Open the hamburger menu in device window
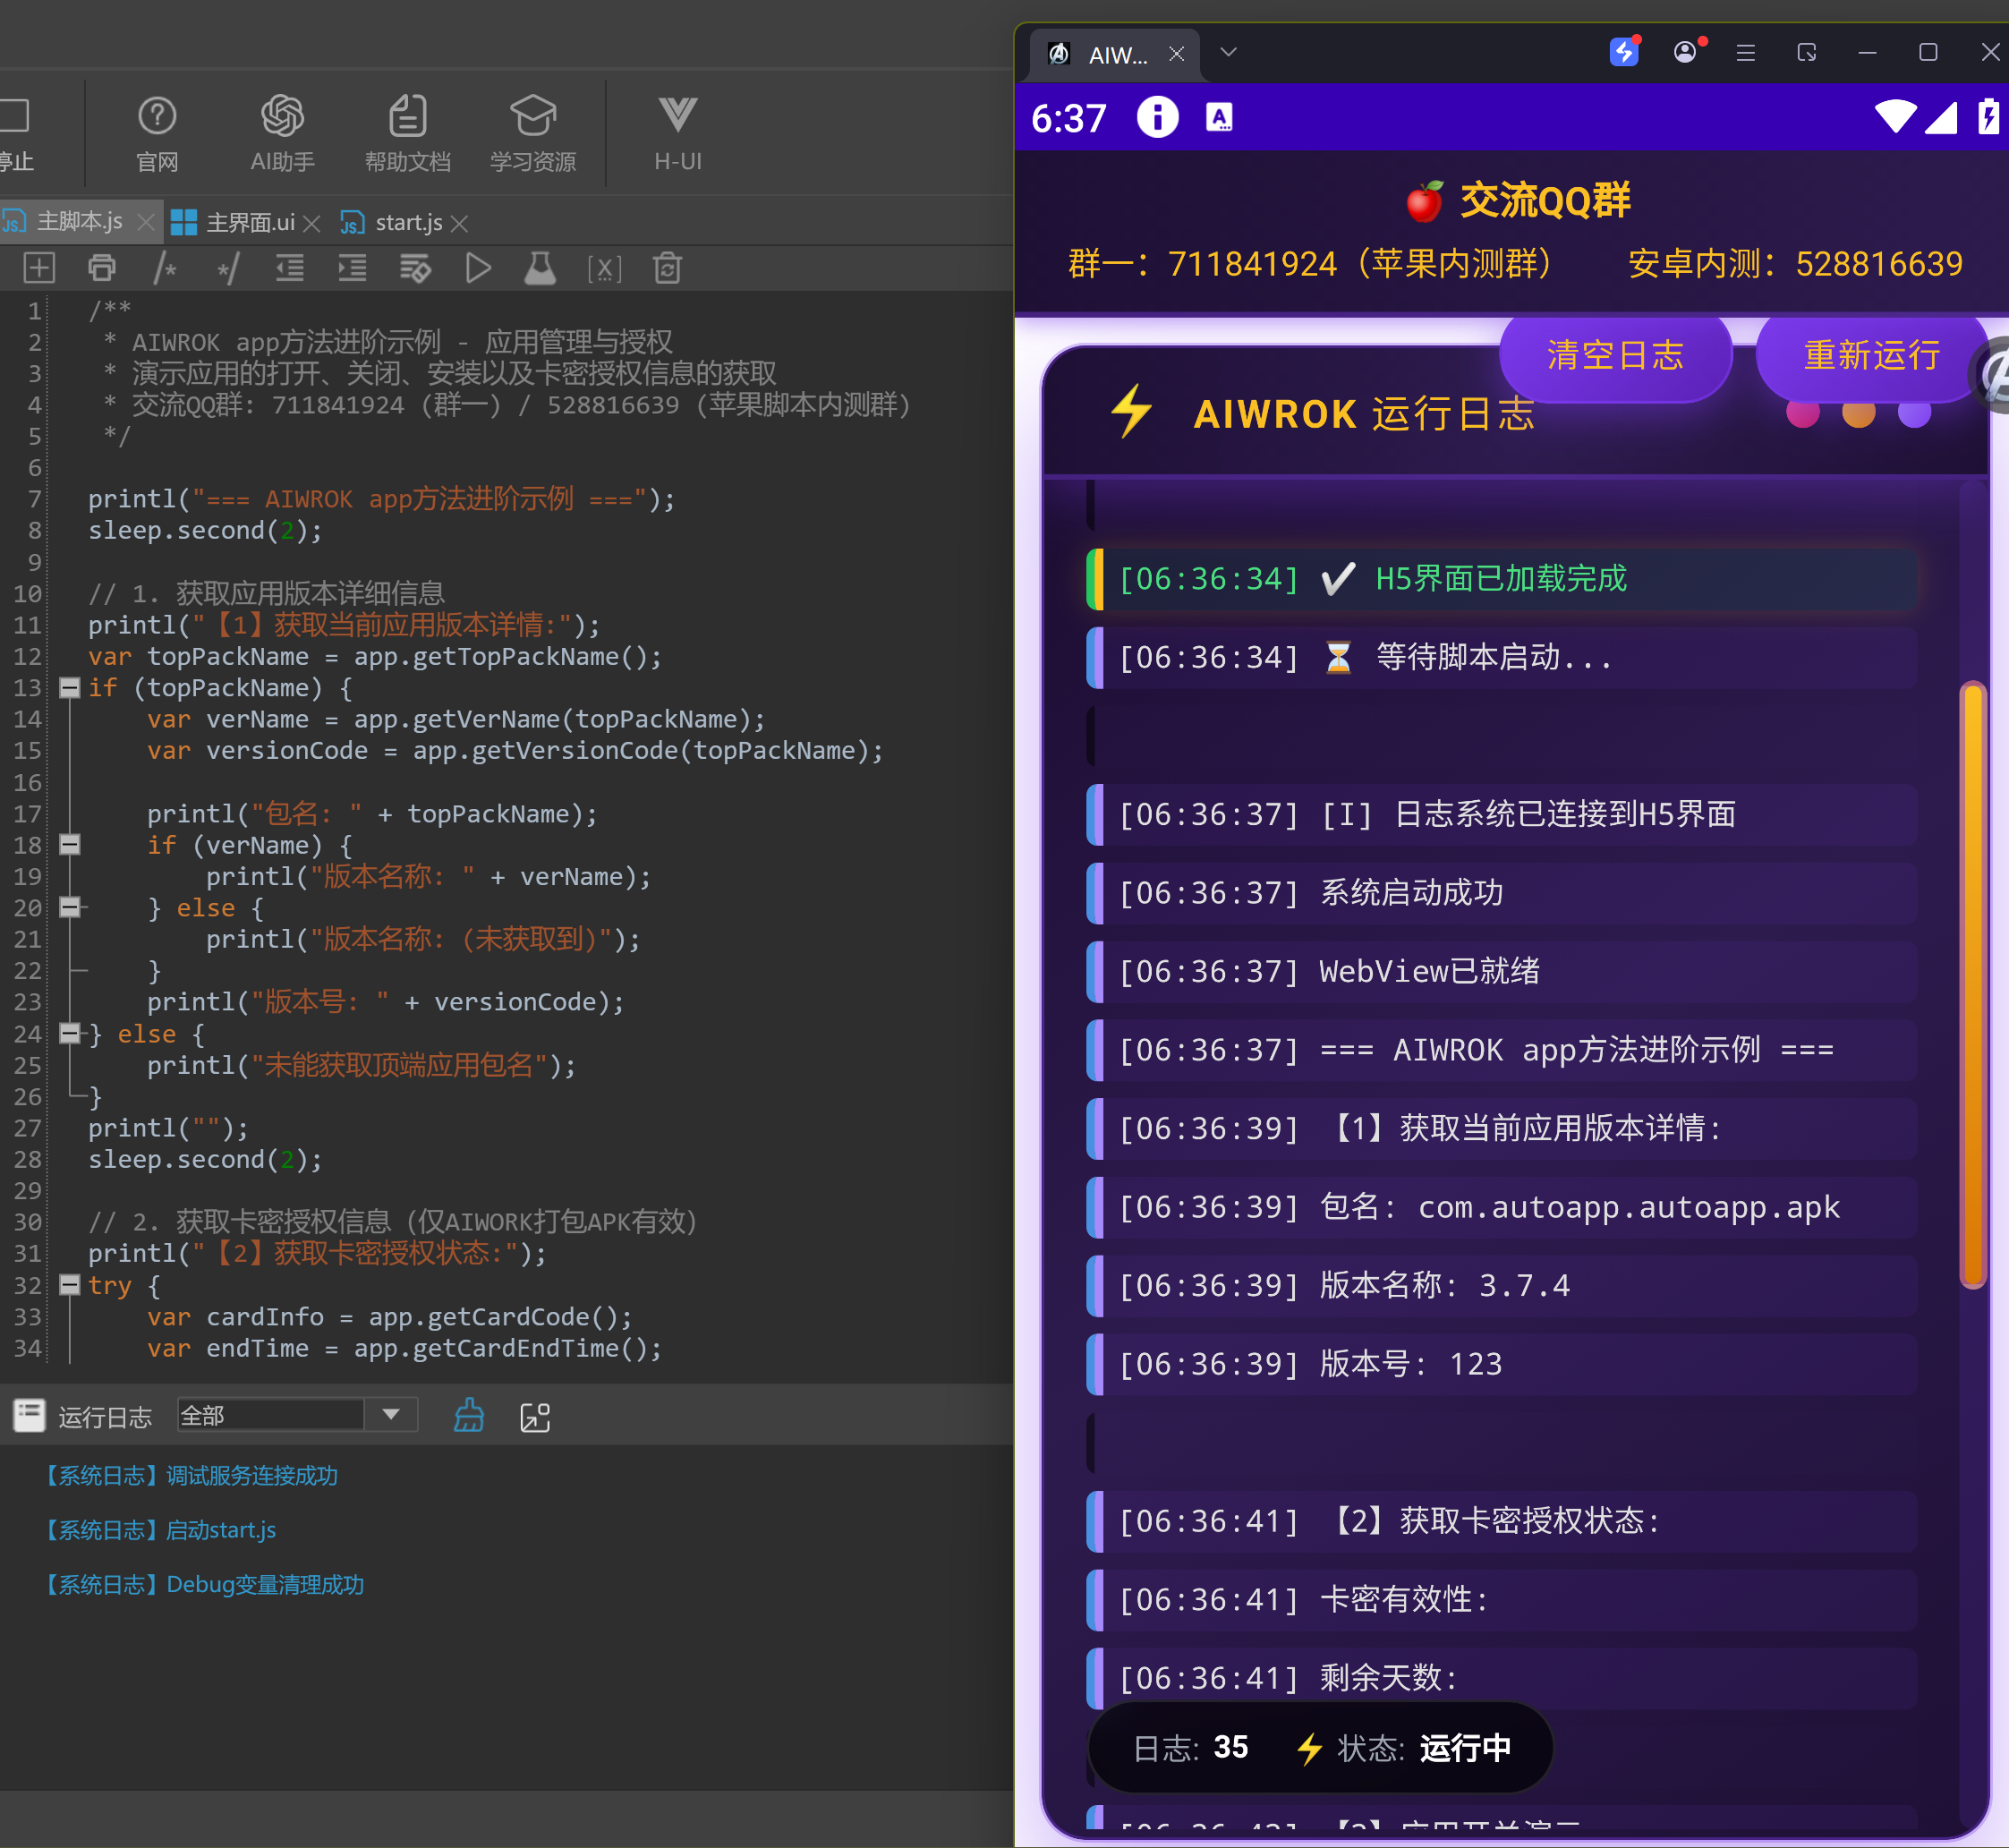 [1746, 52]
